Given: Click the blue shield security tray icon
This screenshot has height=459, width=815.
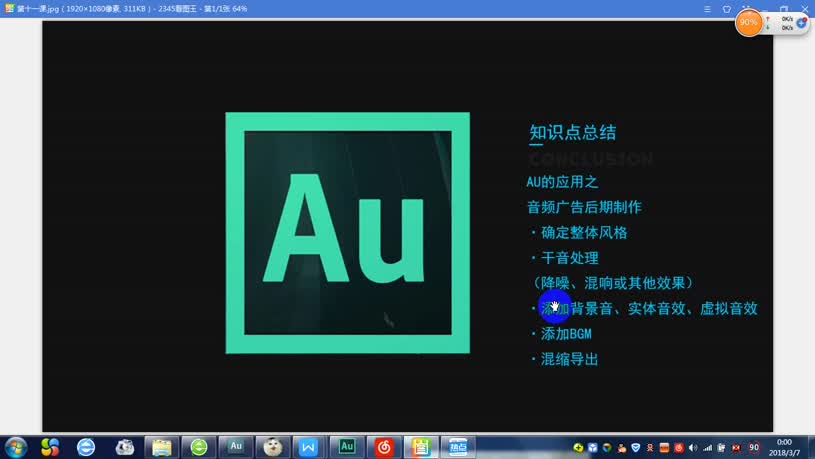Looking at the screenshot, I should [x=636, y=448].
